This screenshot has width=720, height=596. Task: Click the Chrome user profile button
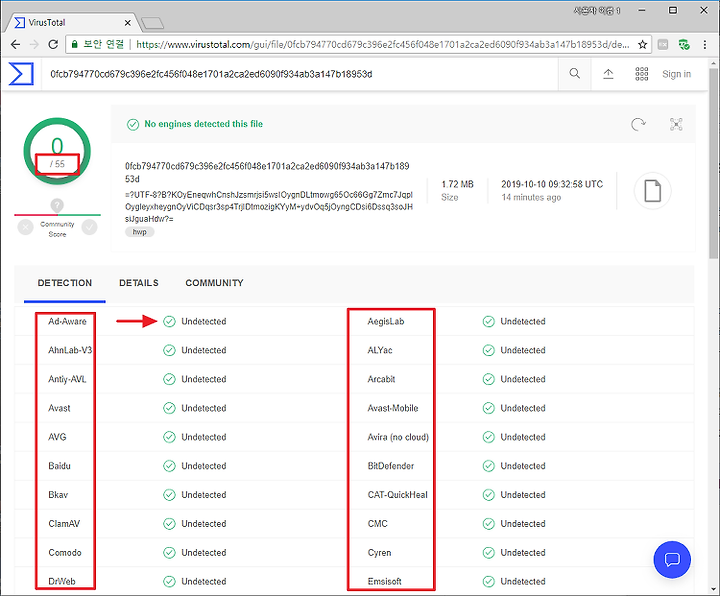click(597, 11)
